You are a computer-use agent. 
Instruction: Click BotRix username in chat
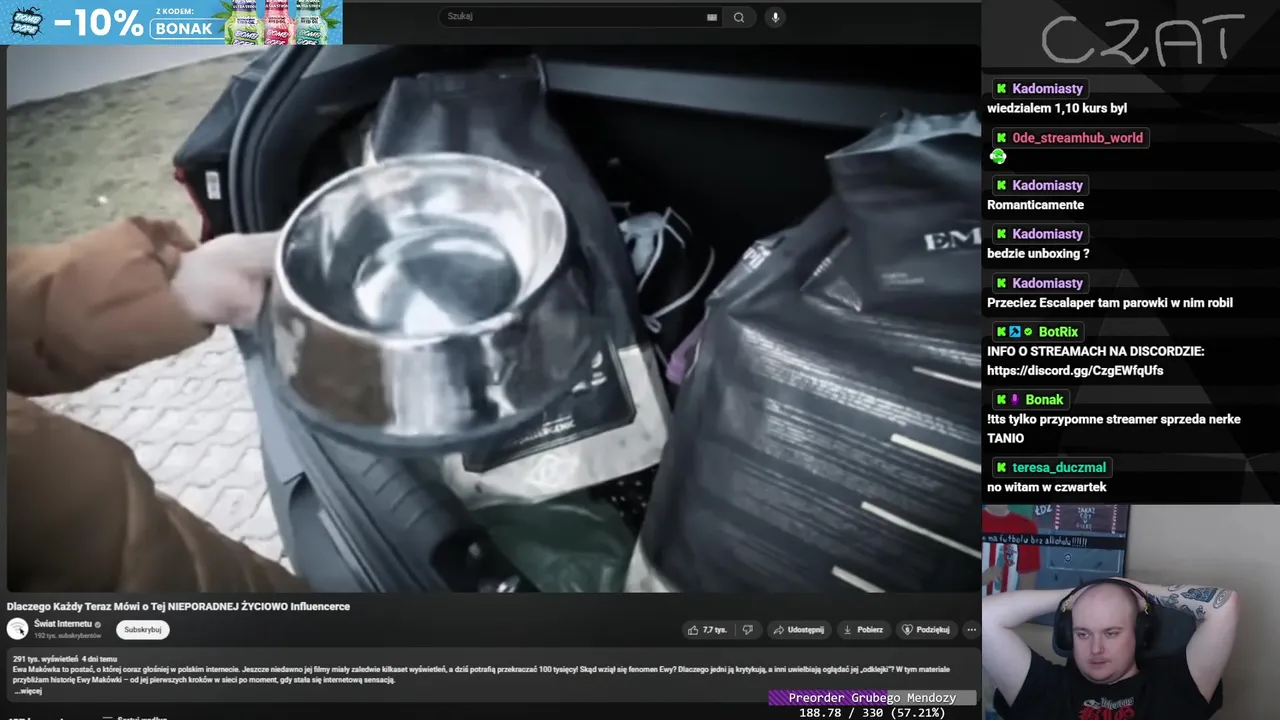1058,332
